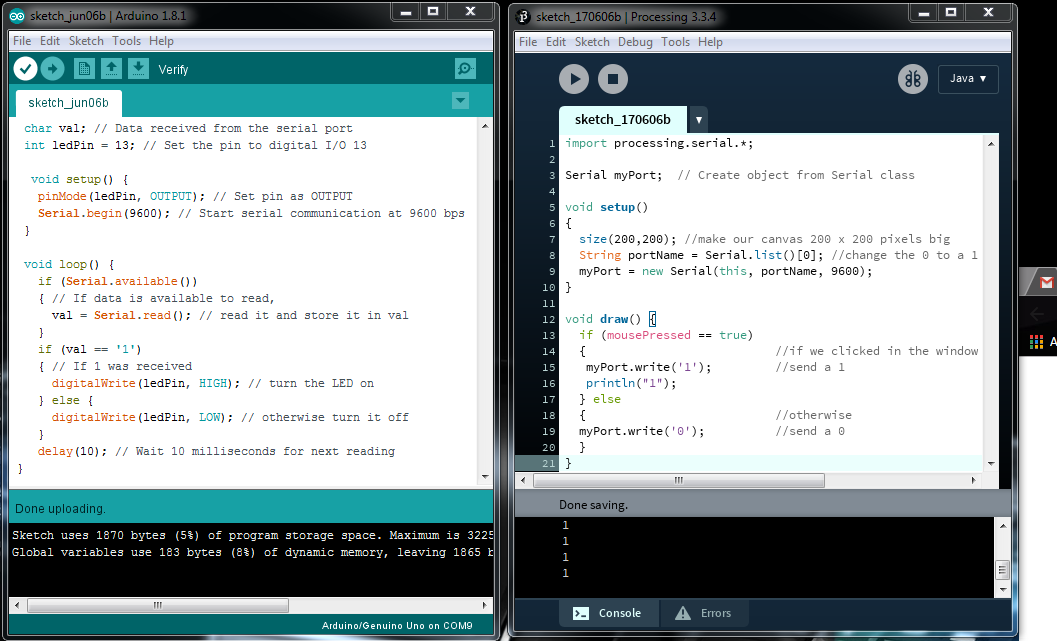The image size is (1057, 641).
Task: Click the Arduino app icon in title bar
Action: (17, 16)
